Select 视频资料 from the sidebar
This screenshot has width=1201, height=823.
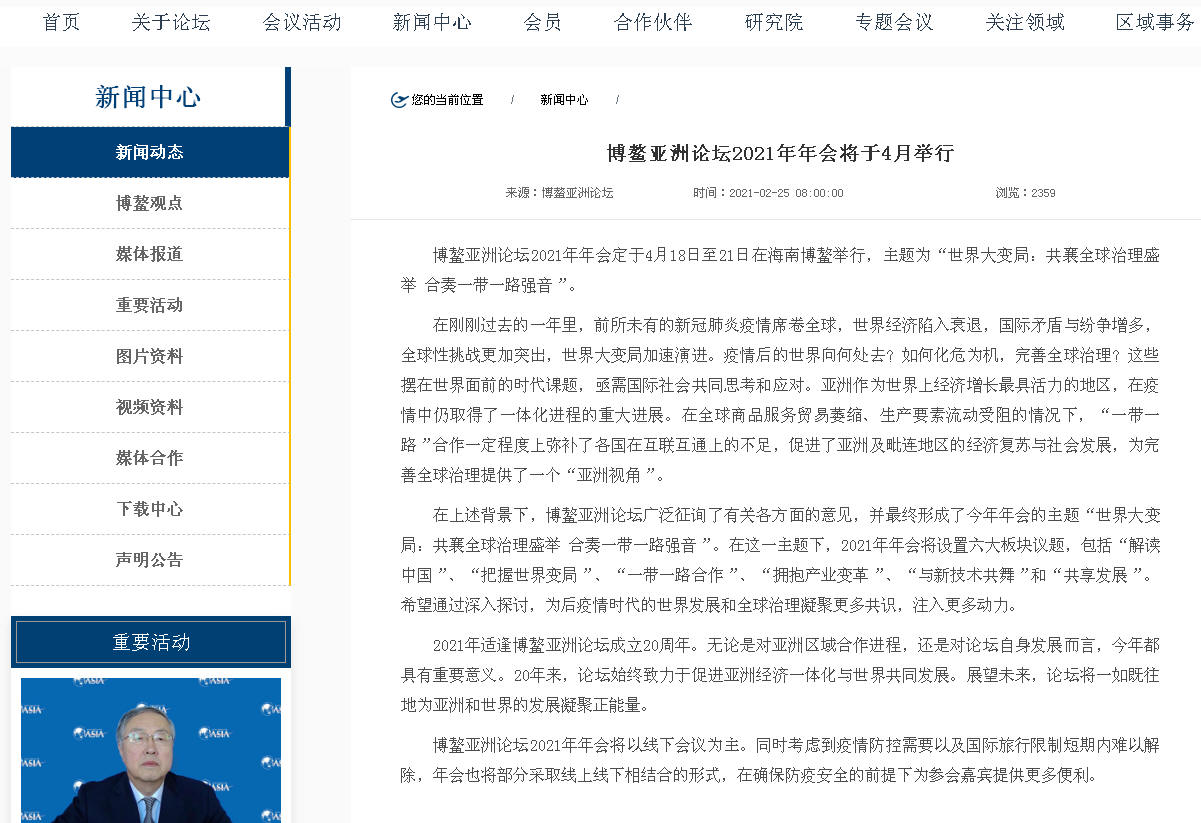point(150,407)
